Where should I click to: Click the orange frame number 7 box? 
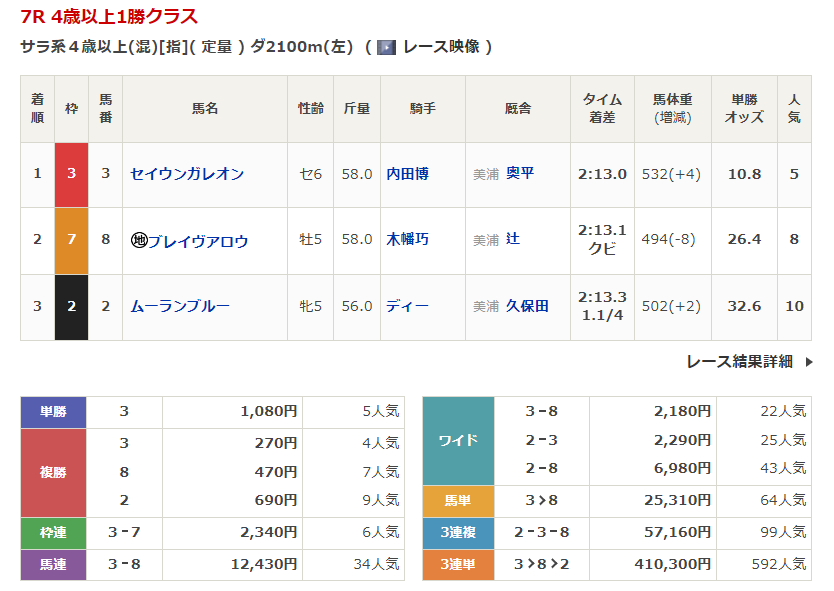coord(71,240)
